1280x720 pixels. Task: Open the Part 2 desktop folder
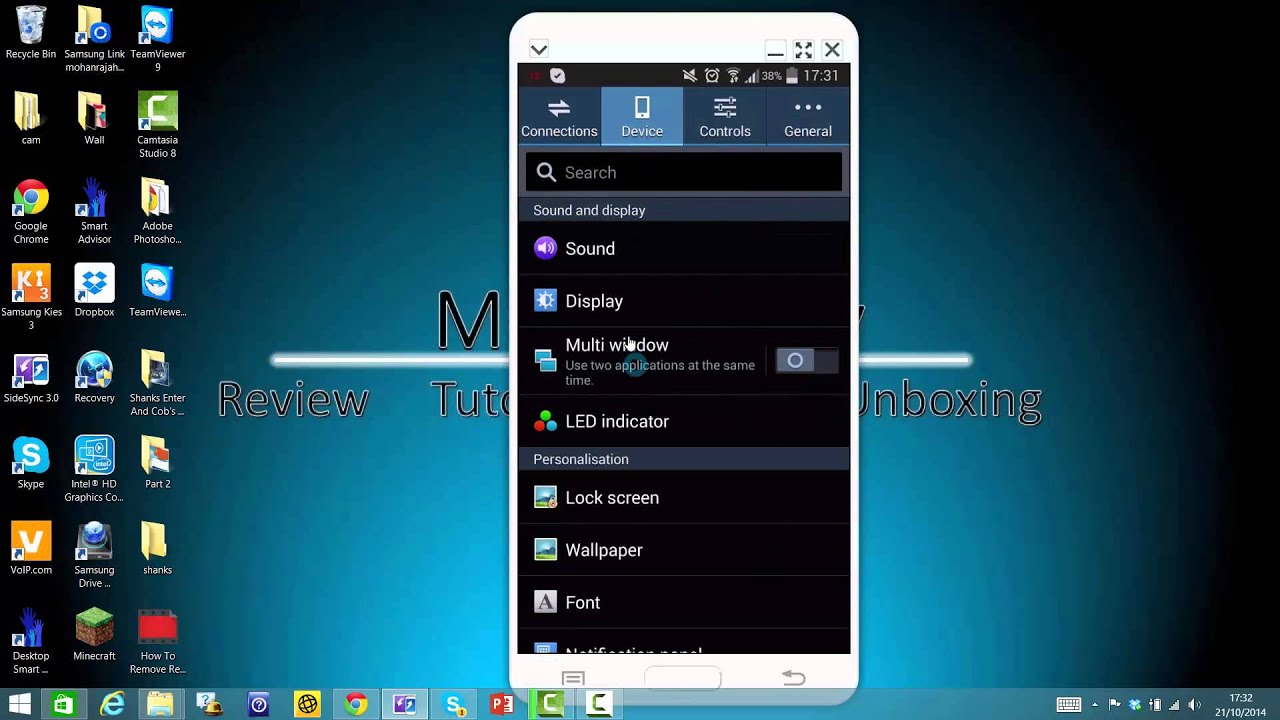coord(157,463)
